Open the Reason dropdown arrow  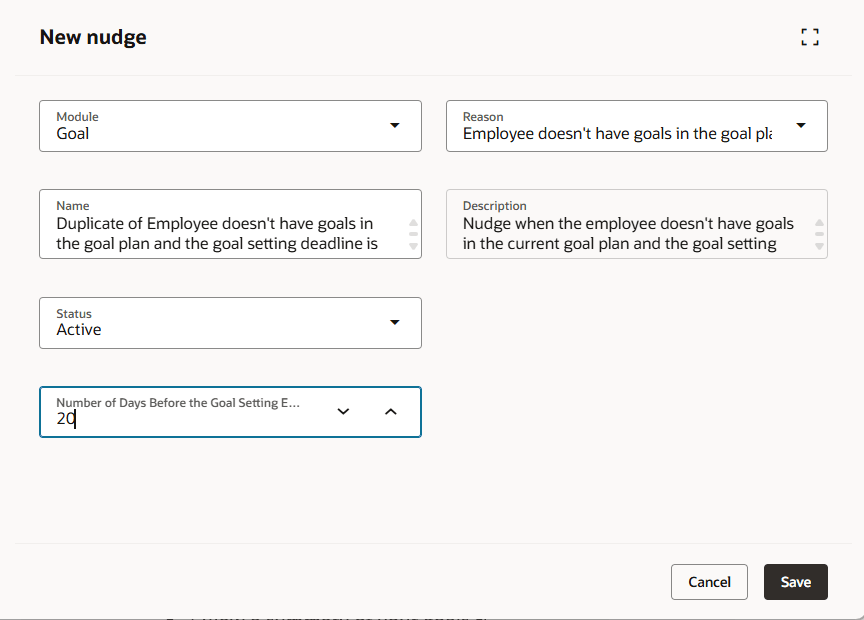[x=801, y=125]
